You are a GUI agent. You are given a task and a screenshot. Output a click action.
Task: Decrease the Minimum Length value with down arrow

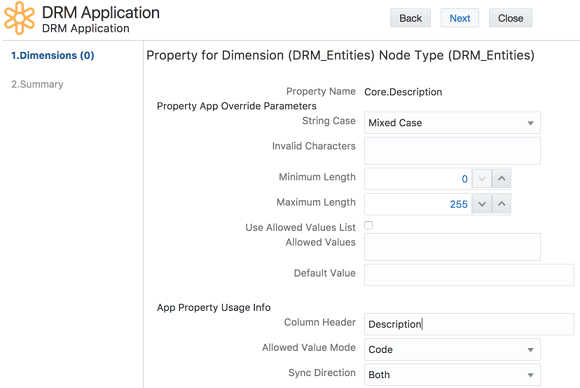[482, 179]
